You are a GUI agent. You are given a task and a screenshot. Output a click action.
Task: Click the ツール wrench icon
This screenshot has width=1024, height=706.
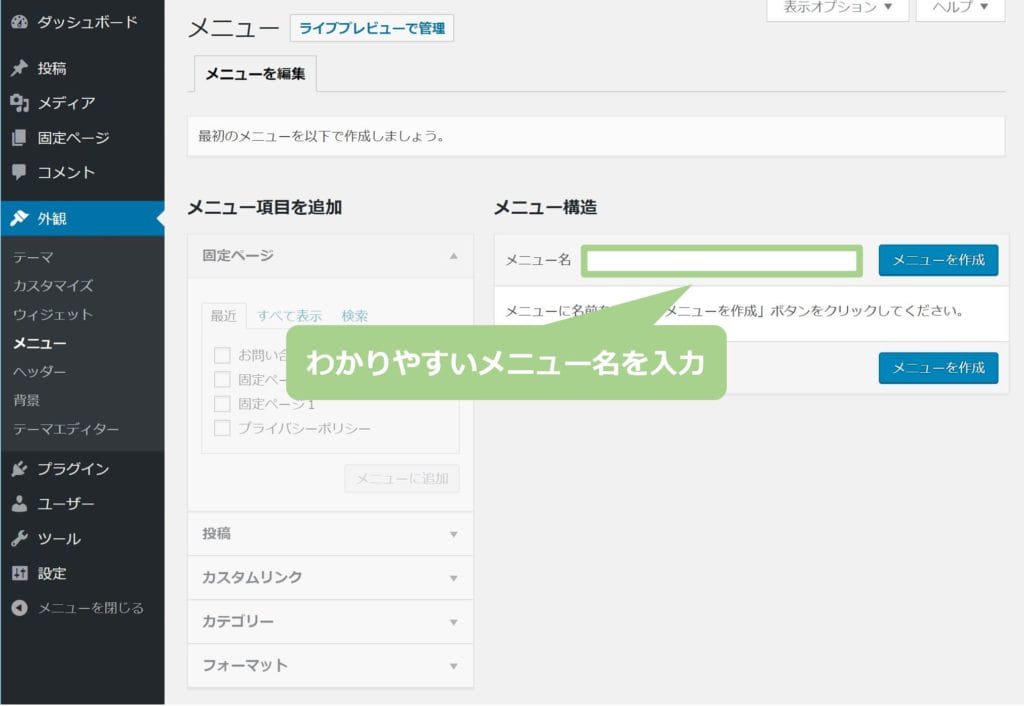click(19, 539)
